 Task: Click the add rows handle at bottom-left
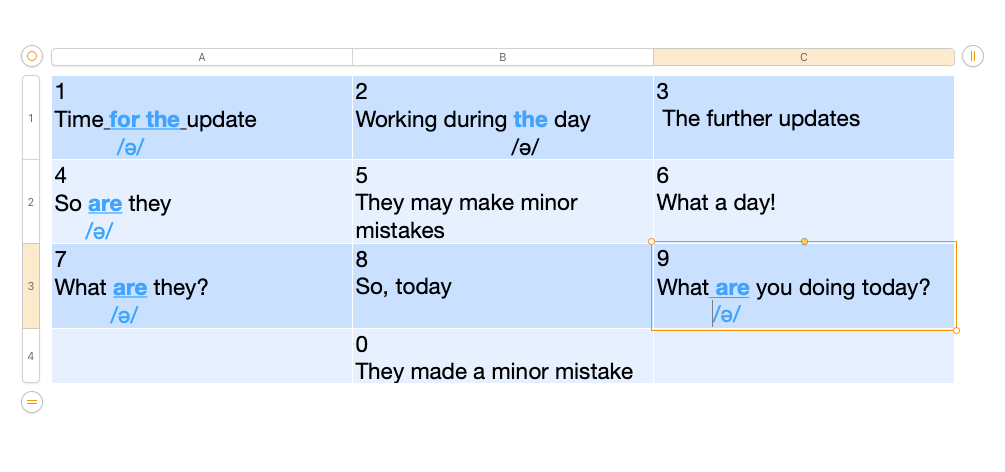(31, 401)
